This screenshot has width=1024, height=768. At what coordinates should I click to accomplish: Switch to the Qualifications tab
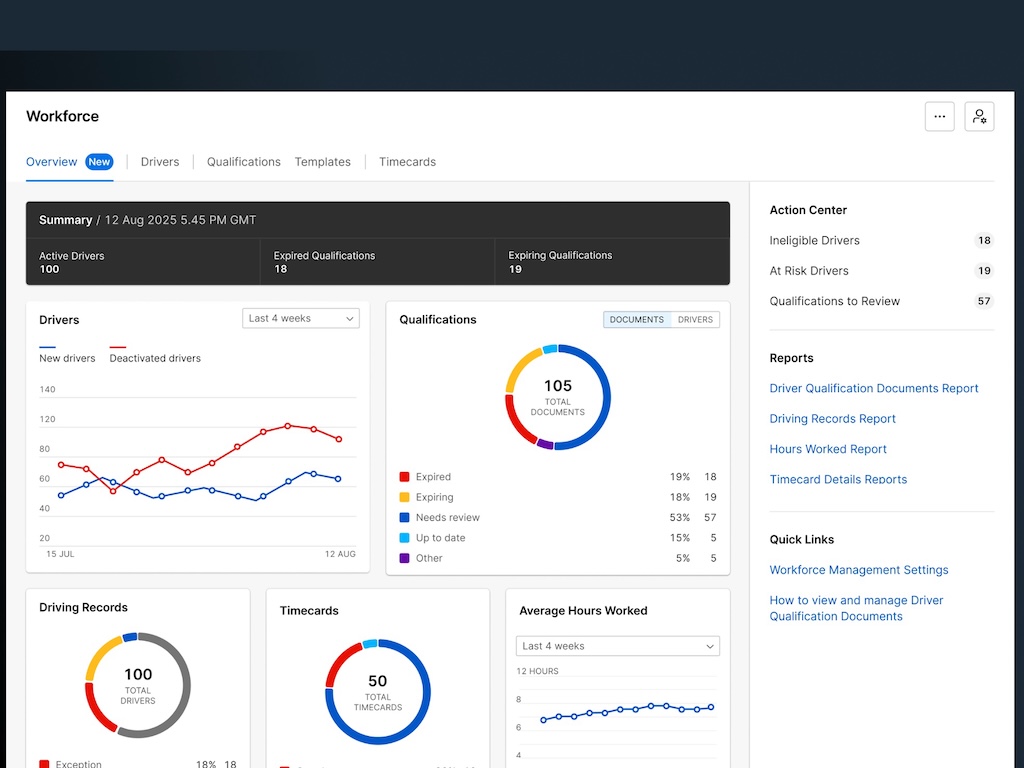coord(244,162)
